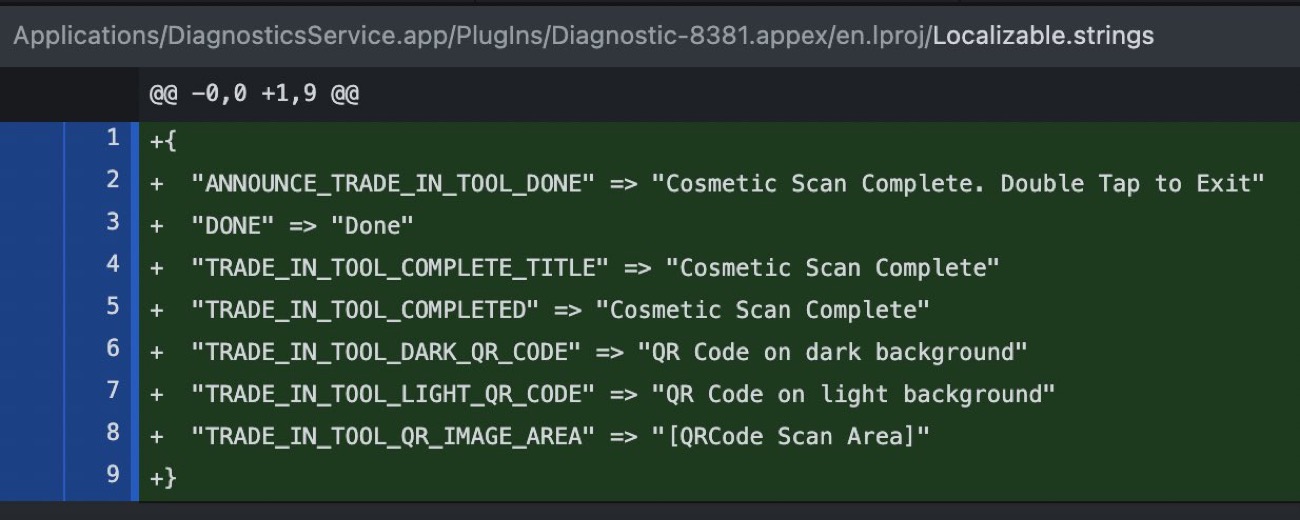Select line number 8 in the diff
Image resolution: width=1300 pixels, height=520 pixels.
pyautogui.click(x=112, y=432)
